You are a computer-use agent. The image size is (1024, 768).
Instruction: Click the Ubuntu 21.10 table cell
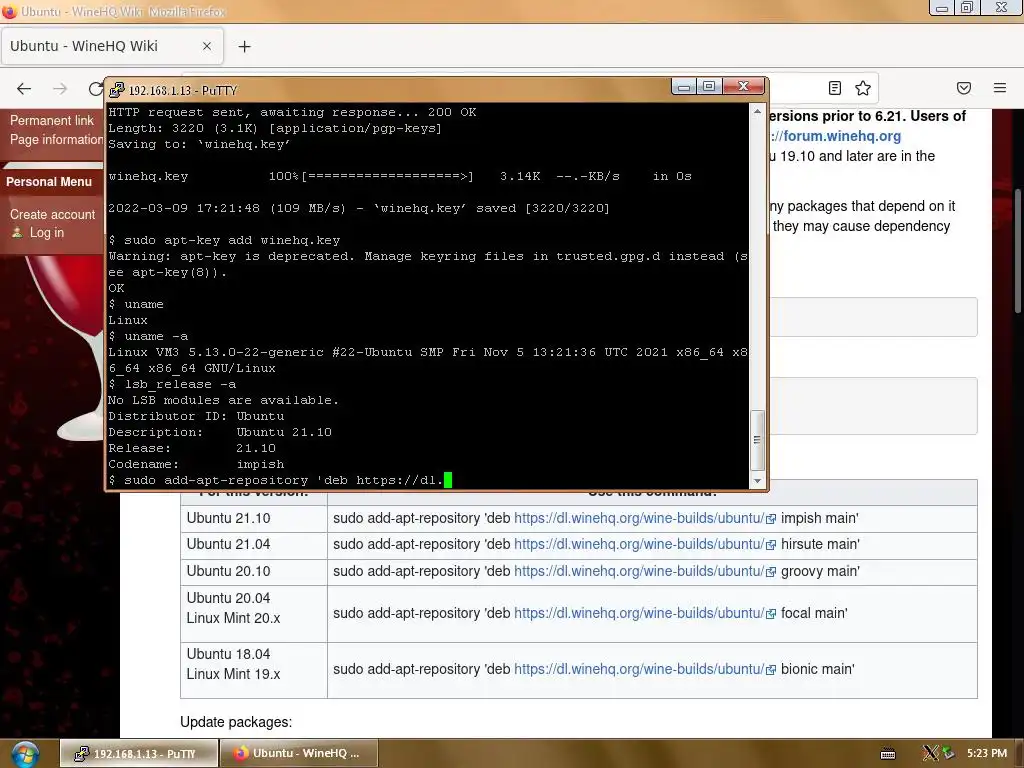tap(254, 519)
